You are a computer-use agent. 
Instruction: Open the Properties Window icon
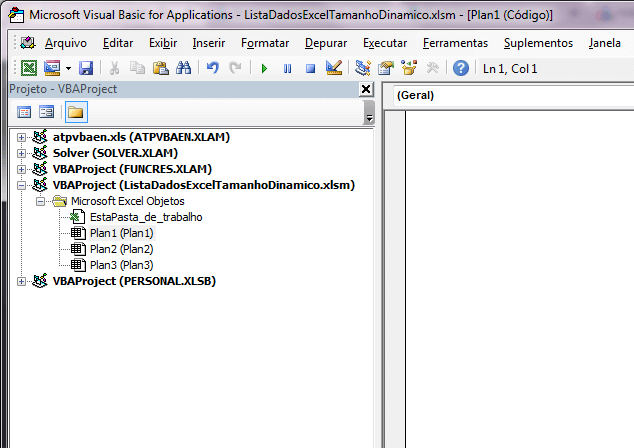coord(386,68)
